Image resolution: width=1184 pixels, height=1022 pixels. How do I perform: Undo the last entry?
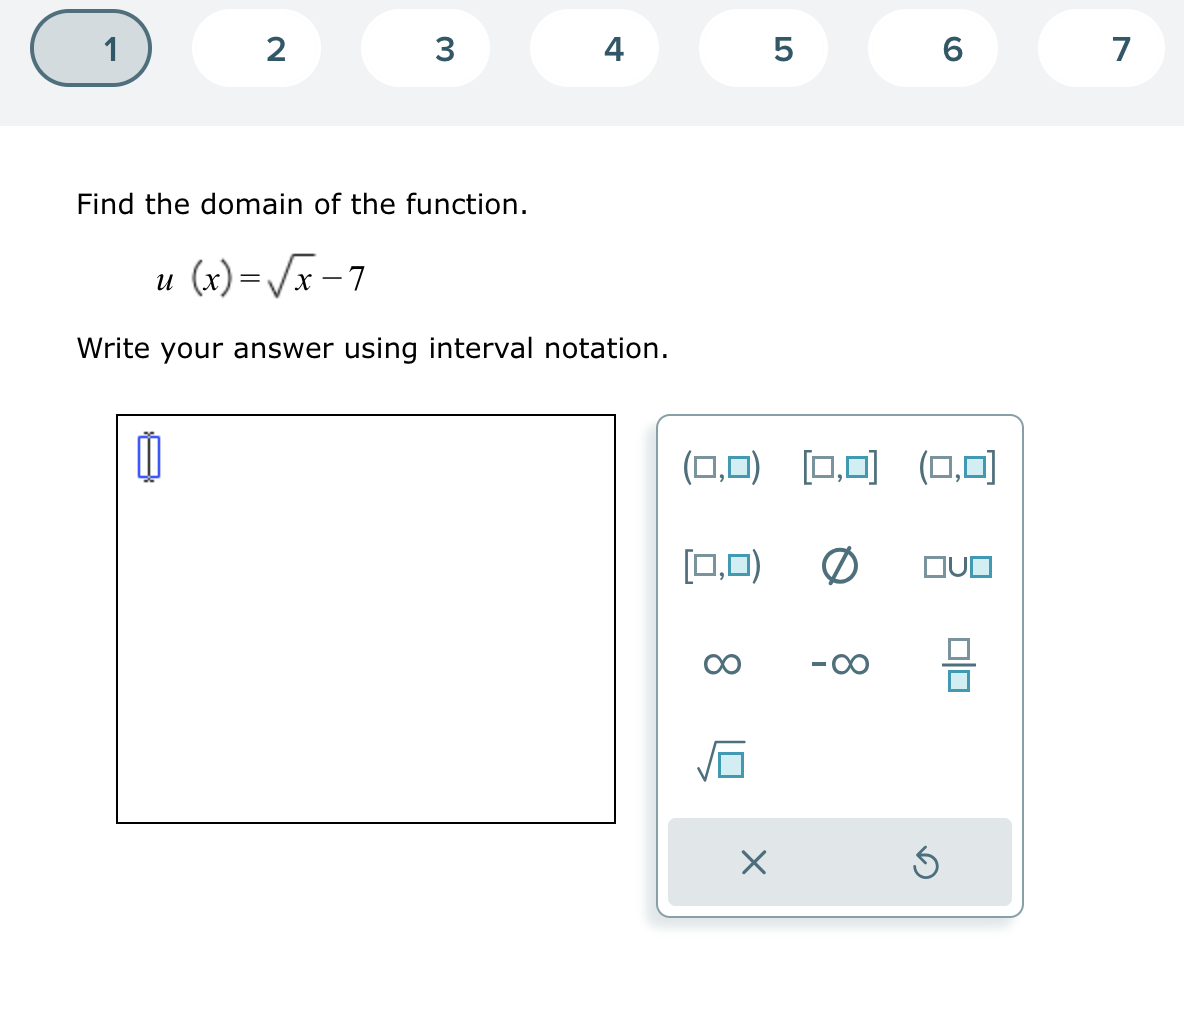click(926, 863)
